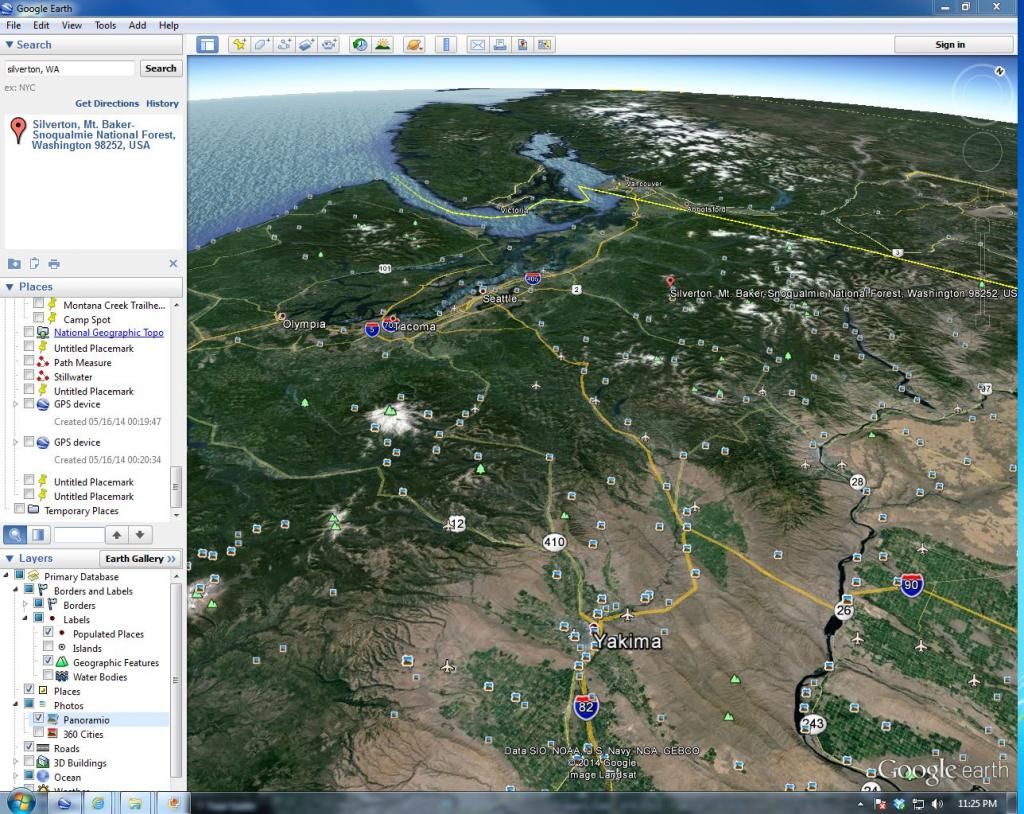Copy search results to clipboard icon
This screenshot has height=814, width=1024.
pos(34,263)
